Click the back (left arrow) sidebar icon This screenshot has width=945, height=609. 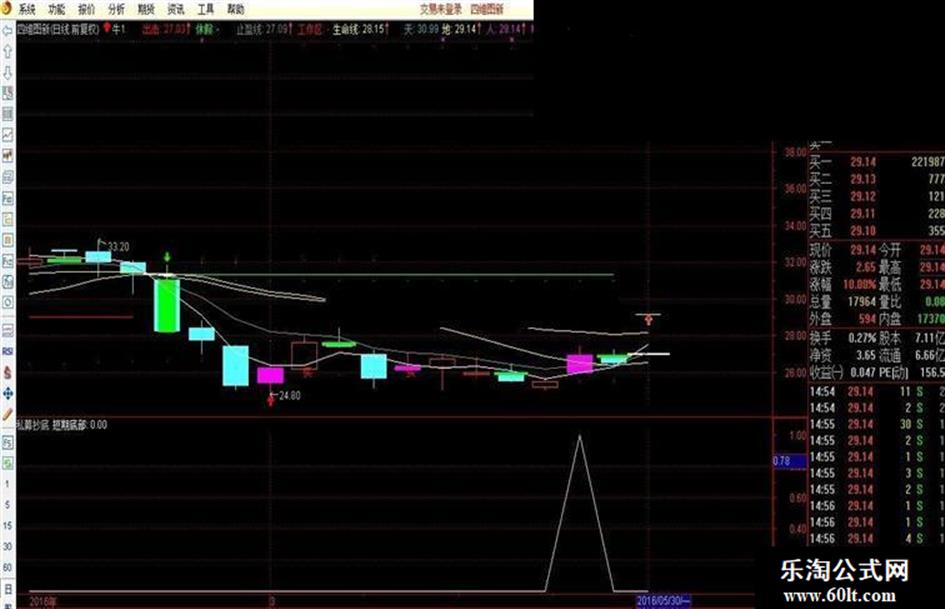tap(7, 31)
